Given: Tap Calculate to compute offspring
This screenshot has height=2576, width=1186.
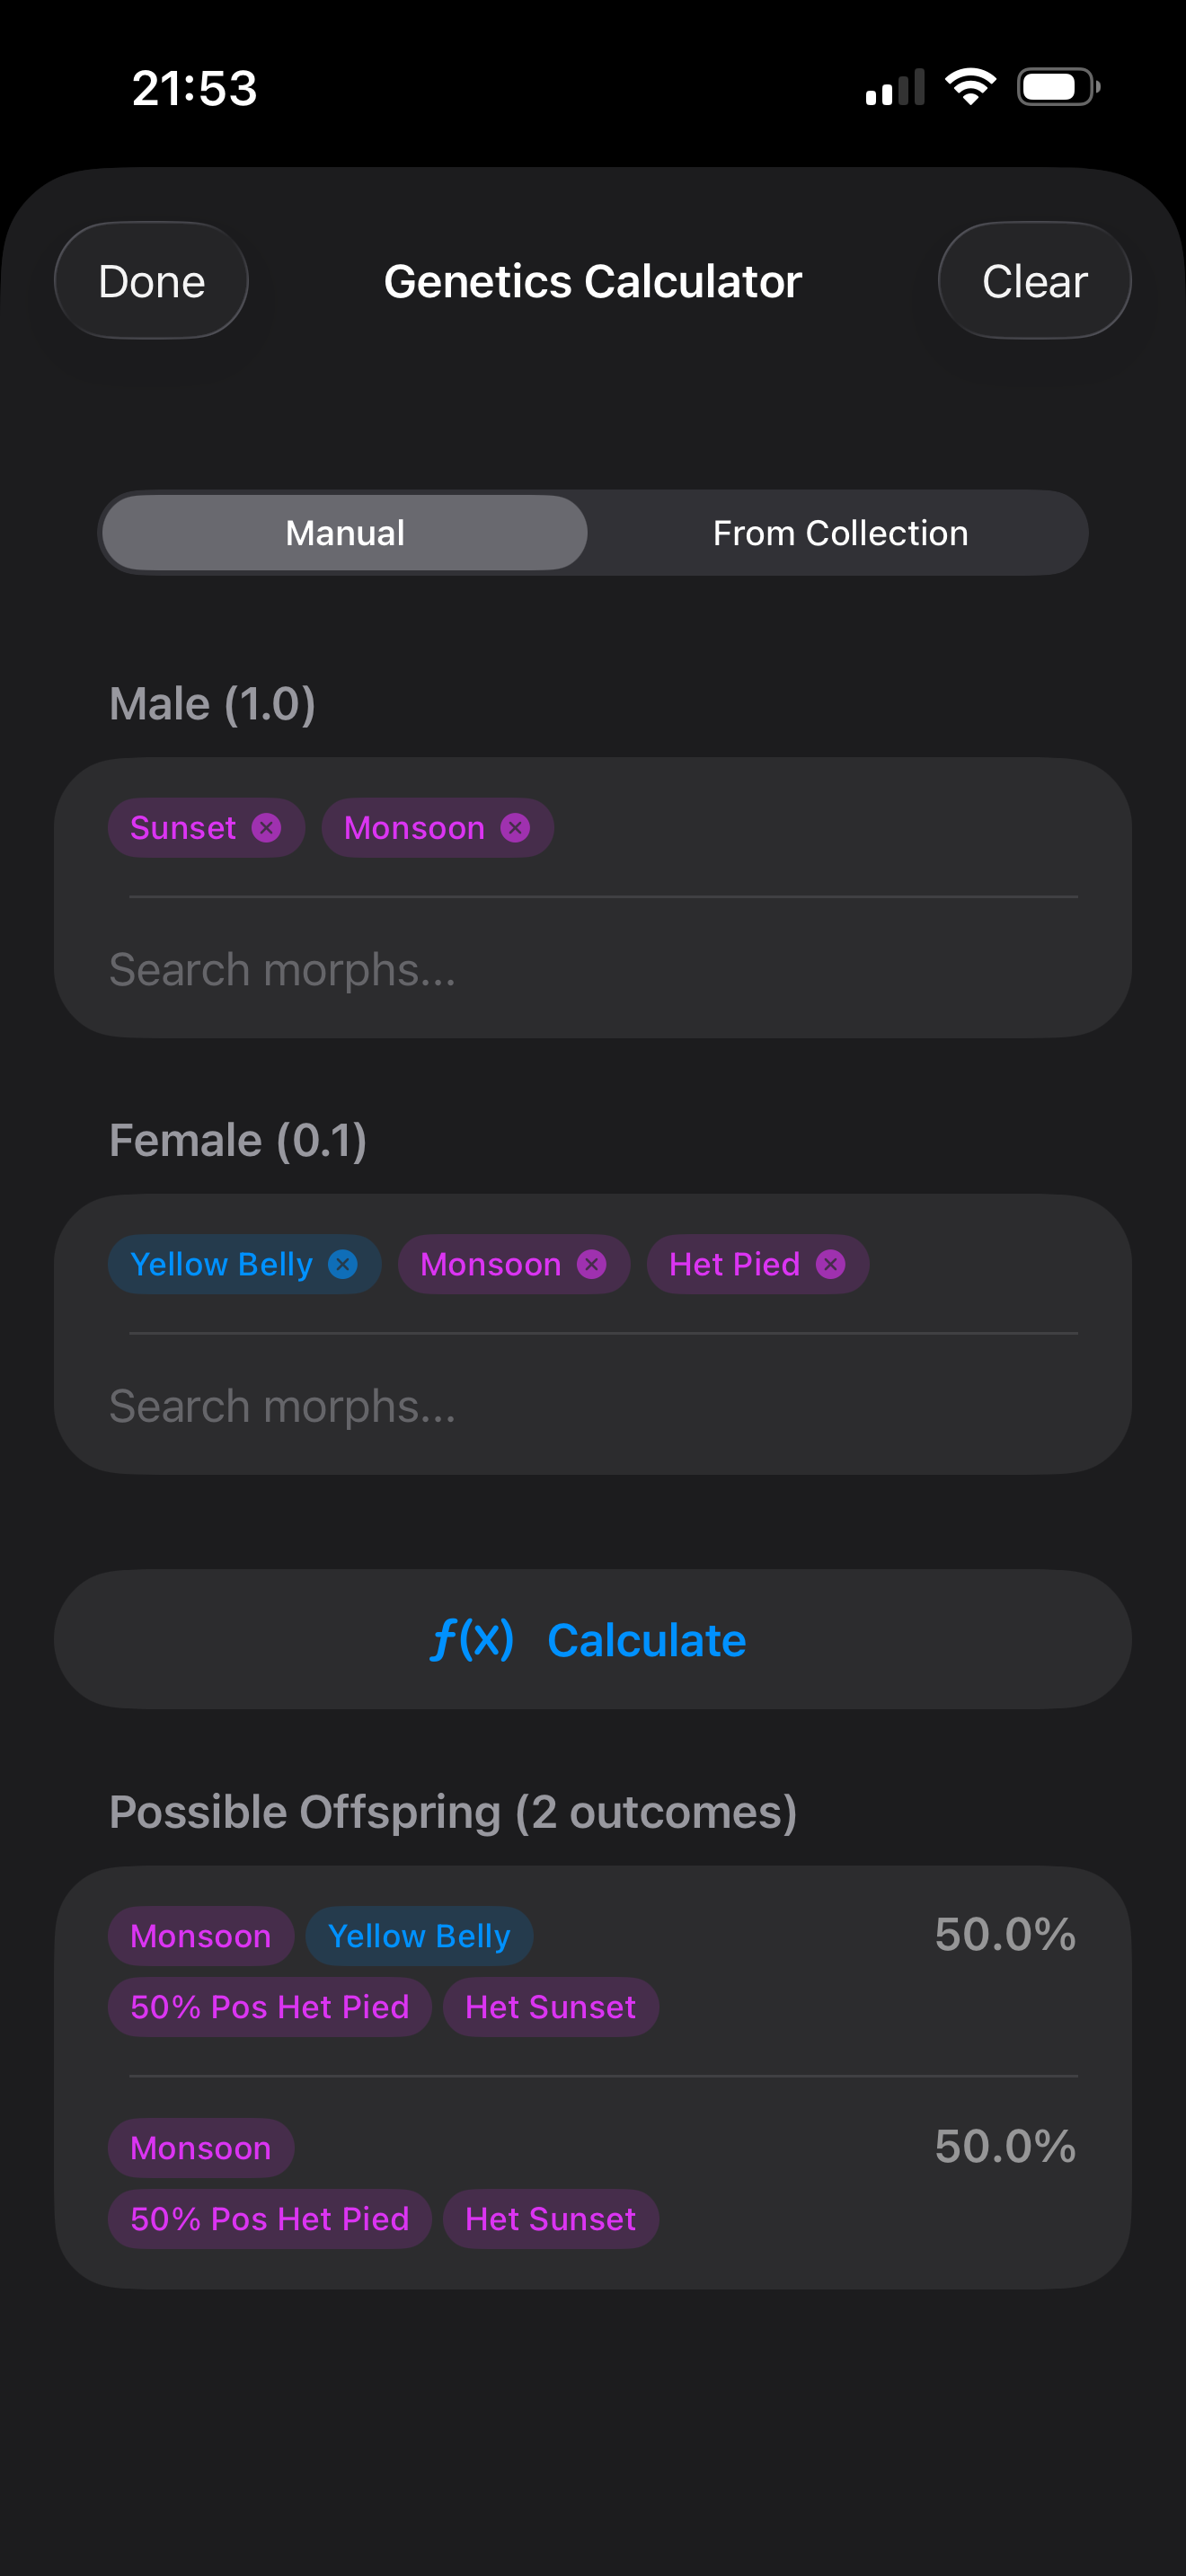Looking at the screenshot, I should [x=593, y=1640].
